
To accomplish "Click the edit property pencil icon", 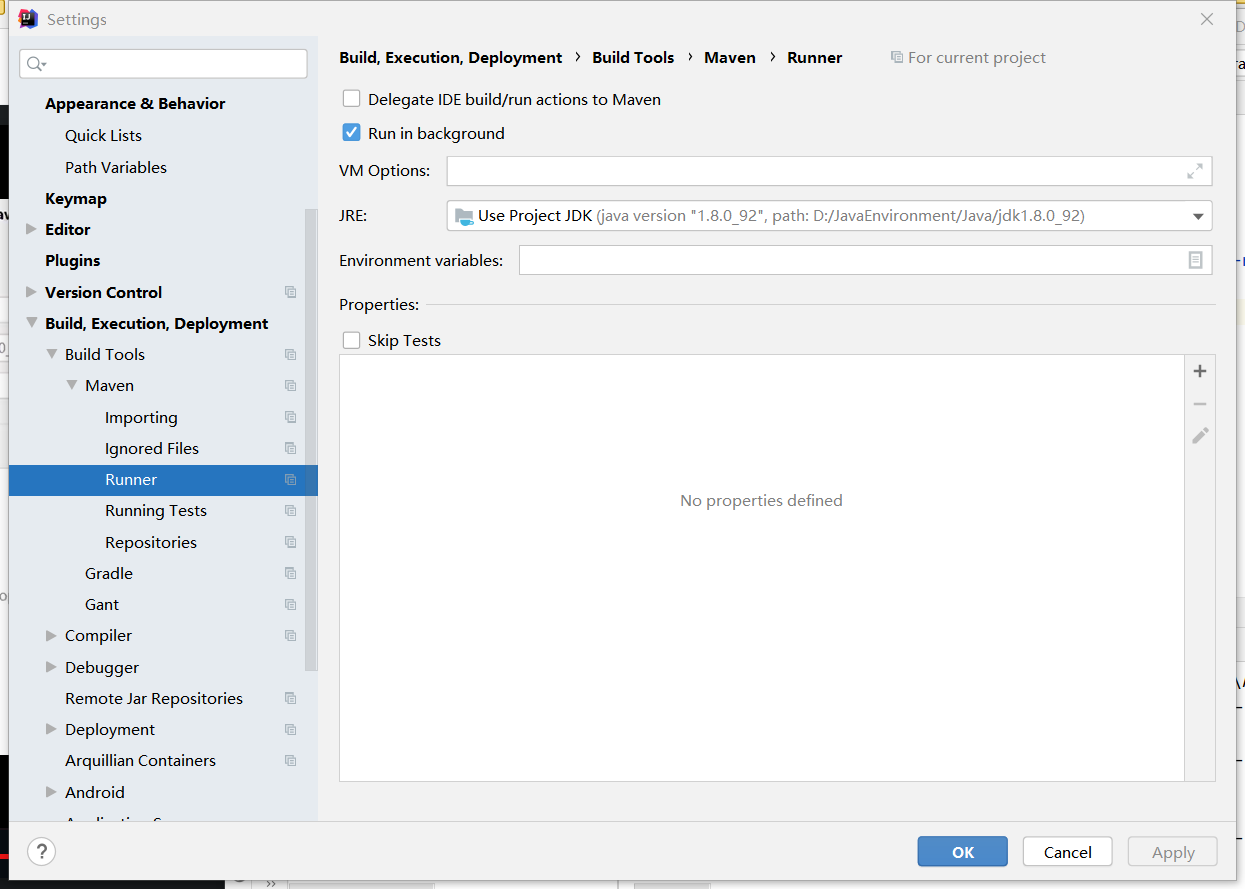I will click(1200, 435).
